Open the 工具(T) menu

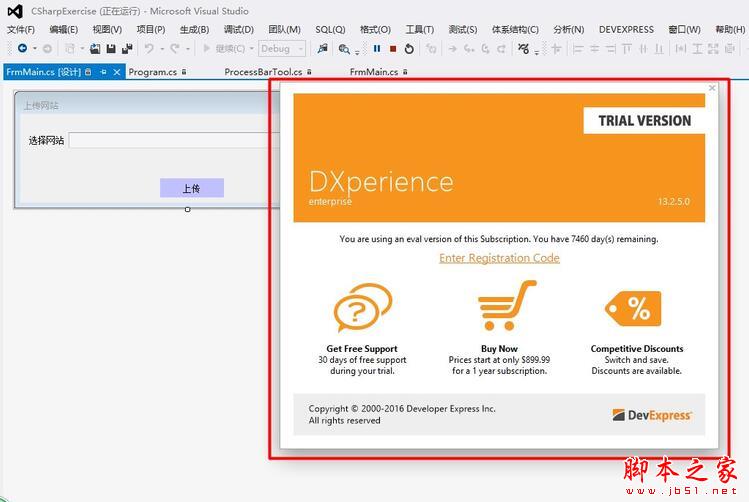420,30
